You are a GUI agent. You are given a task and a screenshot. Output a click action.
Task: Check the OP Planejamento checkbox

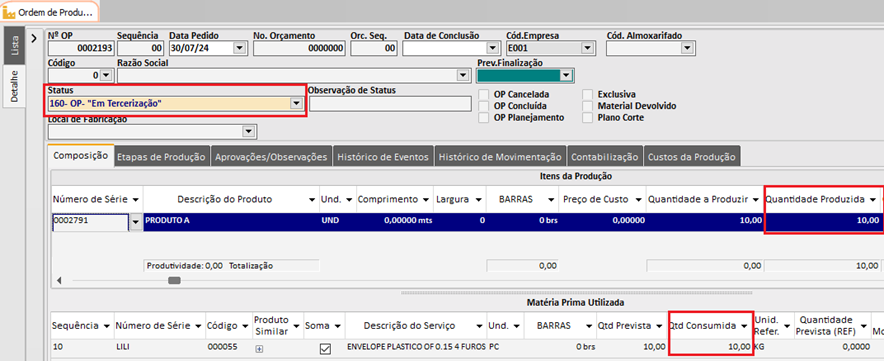tap(483, 117)
